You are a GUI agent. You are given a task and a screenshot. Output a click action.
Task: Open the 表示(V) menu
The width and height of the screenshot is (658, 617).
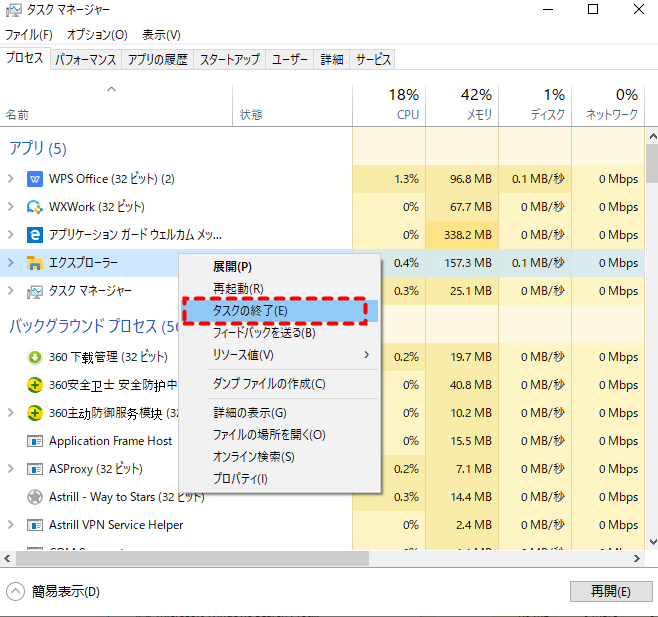pyautogui.click(x=161, y=34)
